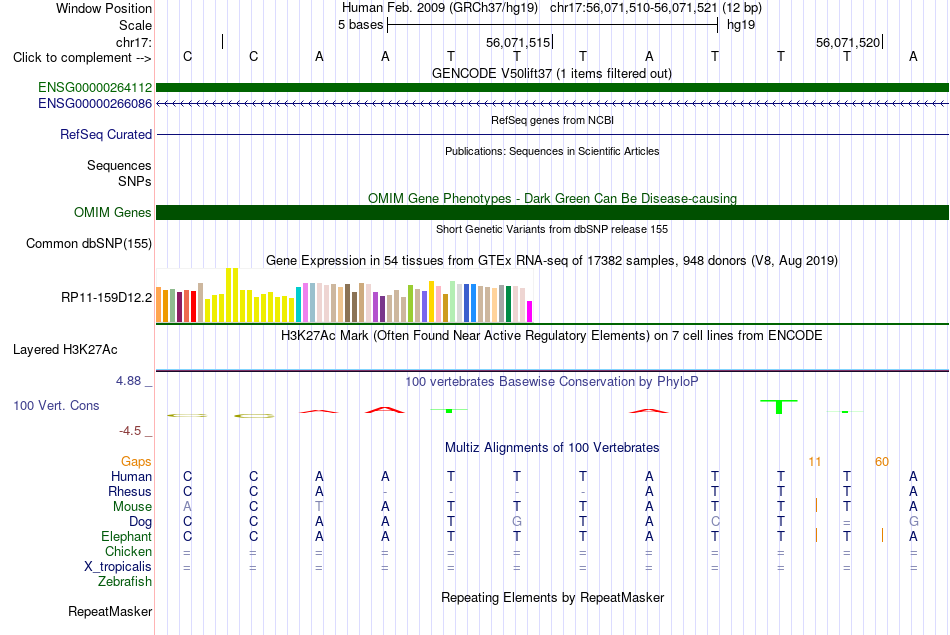Click the -4.5 PhyloP lower scale value
Image resolution: width=950 pixels, height=635 pixels.
click(x=130, y=431)
